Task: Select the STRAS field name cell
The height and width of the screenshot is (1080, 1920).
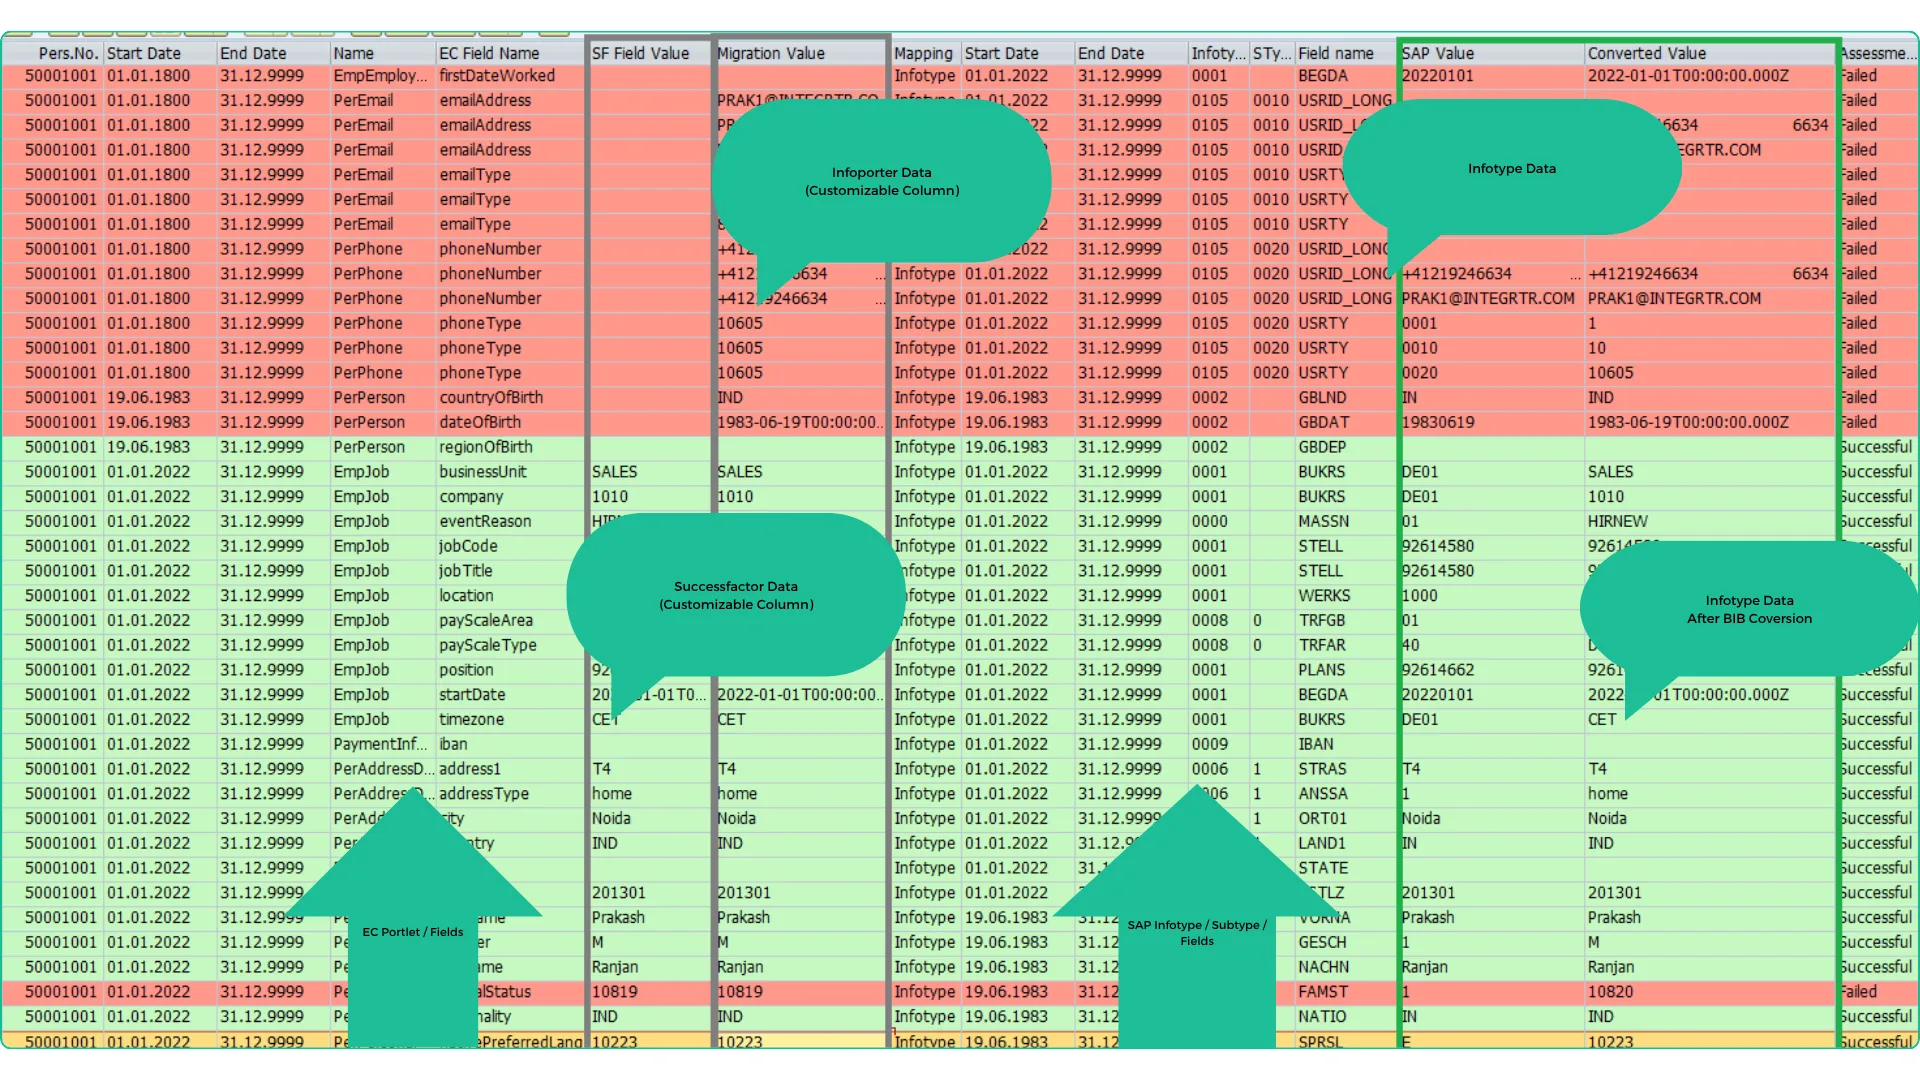Action: pyautogui.click(x=1345, y=769)
